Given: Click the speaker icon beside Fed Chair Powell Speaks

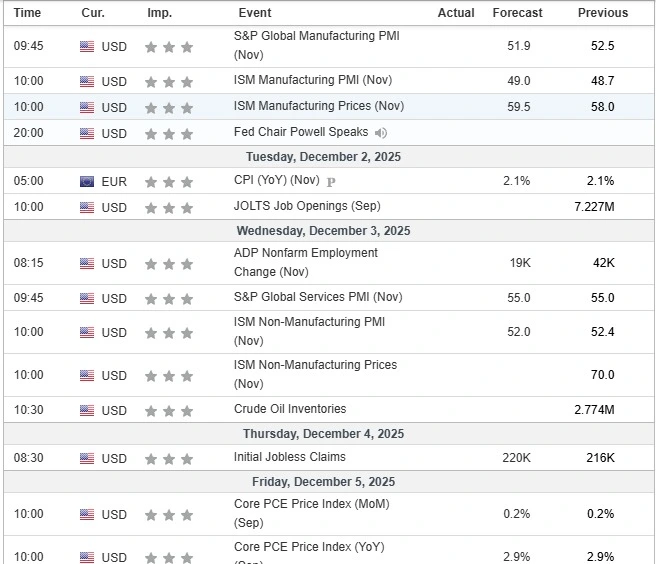Looking at the screenshot, I should tap(381, 133).
